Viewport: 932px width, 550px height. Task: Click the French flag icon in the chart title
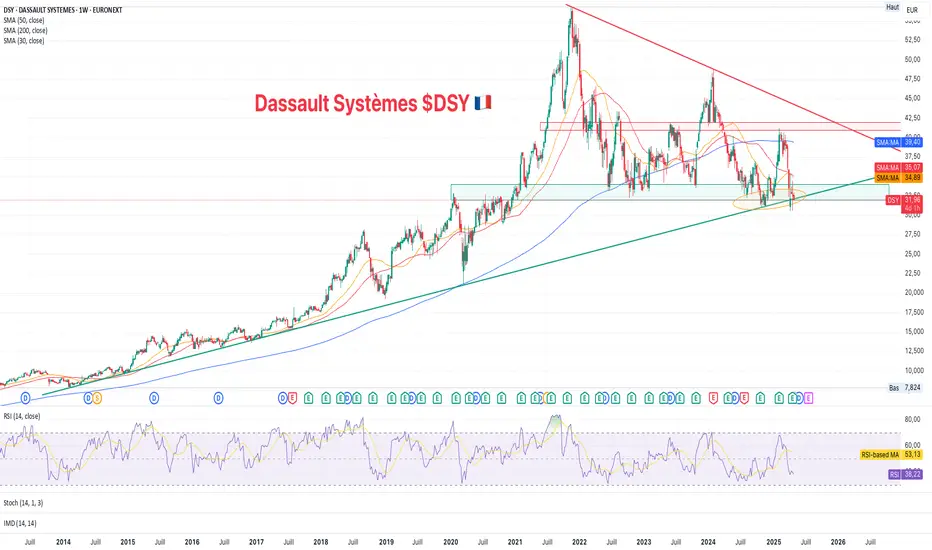(483, 103)
